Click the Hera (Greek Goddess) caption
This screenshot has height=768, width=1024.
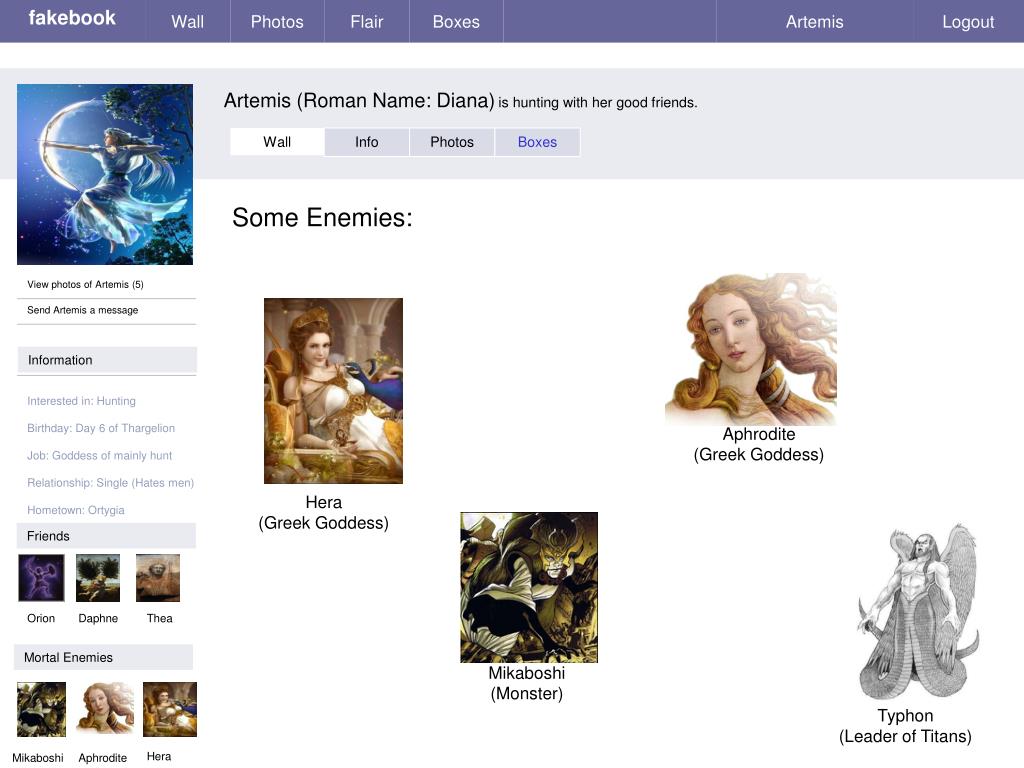click(x=323, y=513)
